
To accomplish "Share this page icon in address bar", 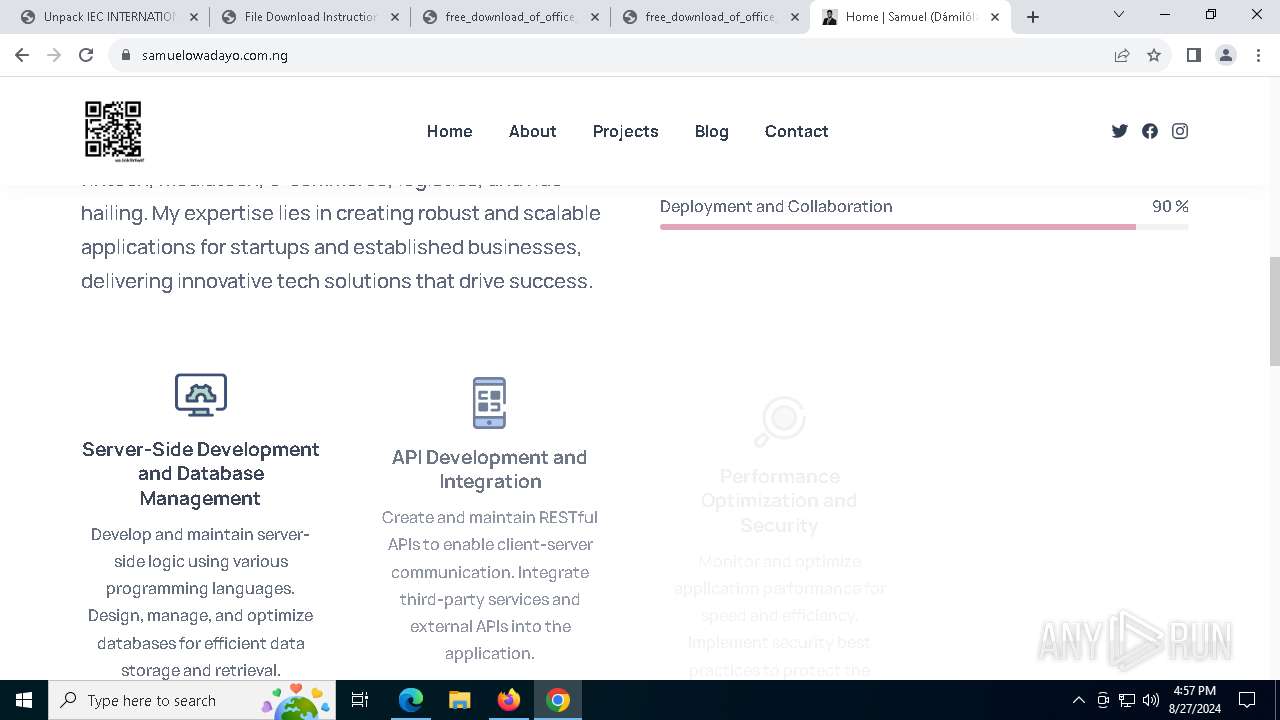I will 1122,55.
